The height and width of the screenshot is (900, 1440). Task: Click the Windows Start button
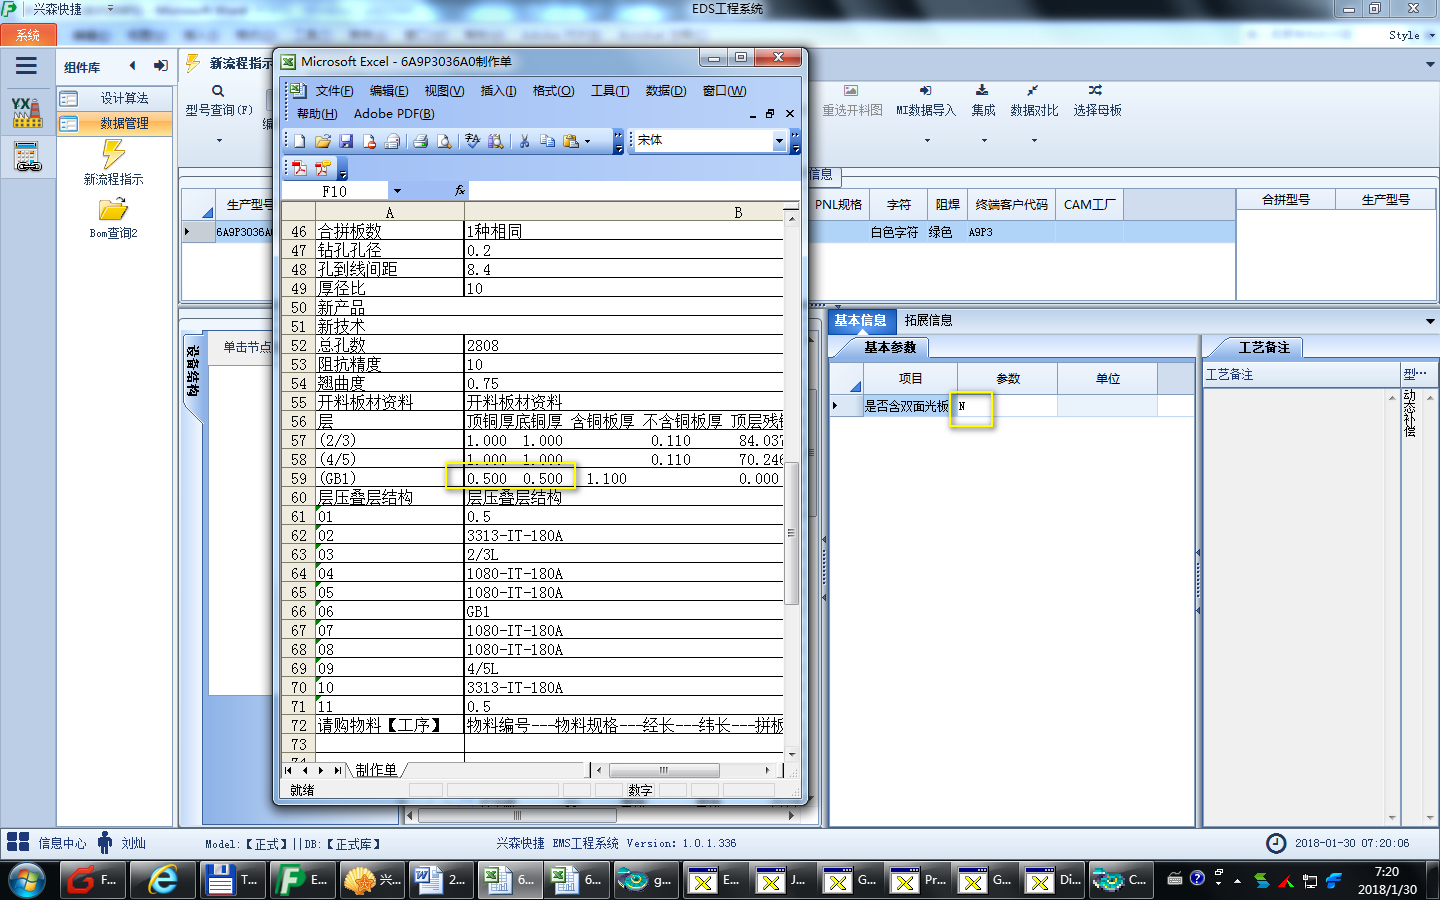tap(27, 881)
